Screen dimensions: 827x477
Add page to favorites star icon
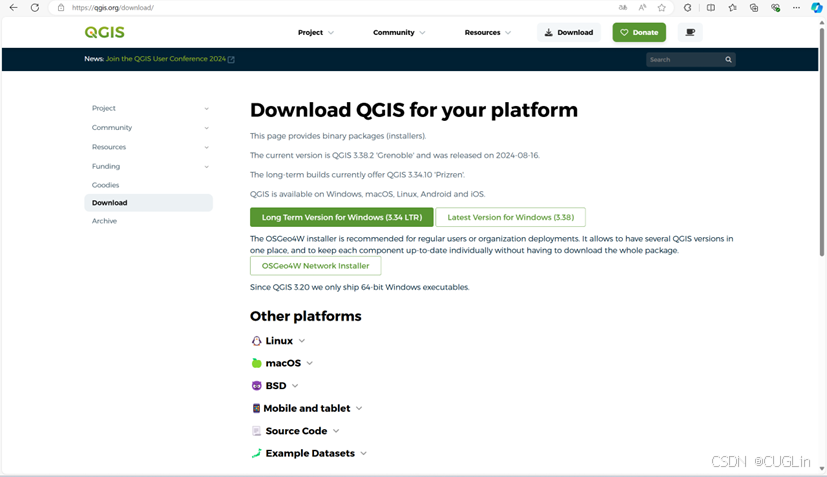(x=661, y=7)
